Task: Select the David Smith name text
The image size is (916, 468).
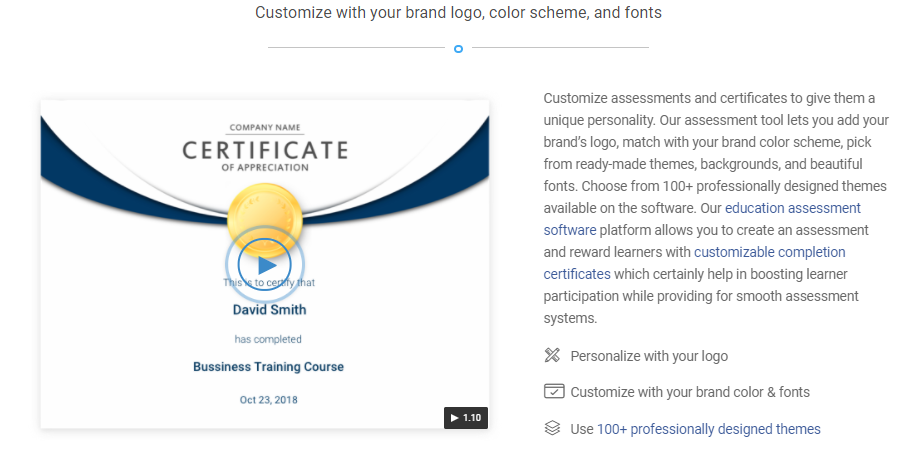Action: [x=269, y=310]
